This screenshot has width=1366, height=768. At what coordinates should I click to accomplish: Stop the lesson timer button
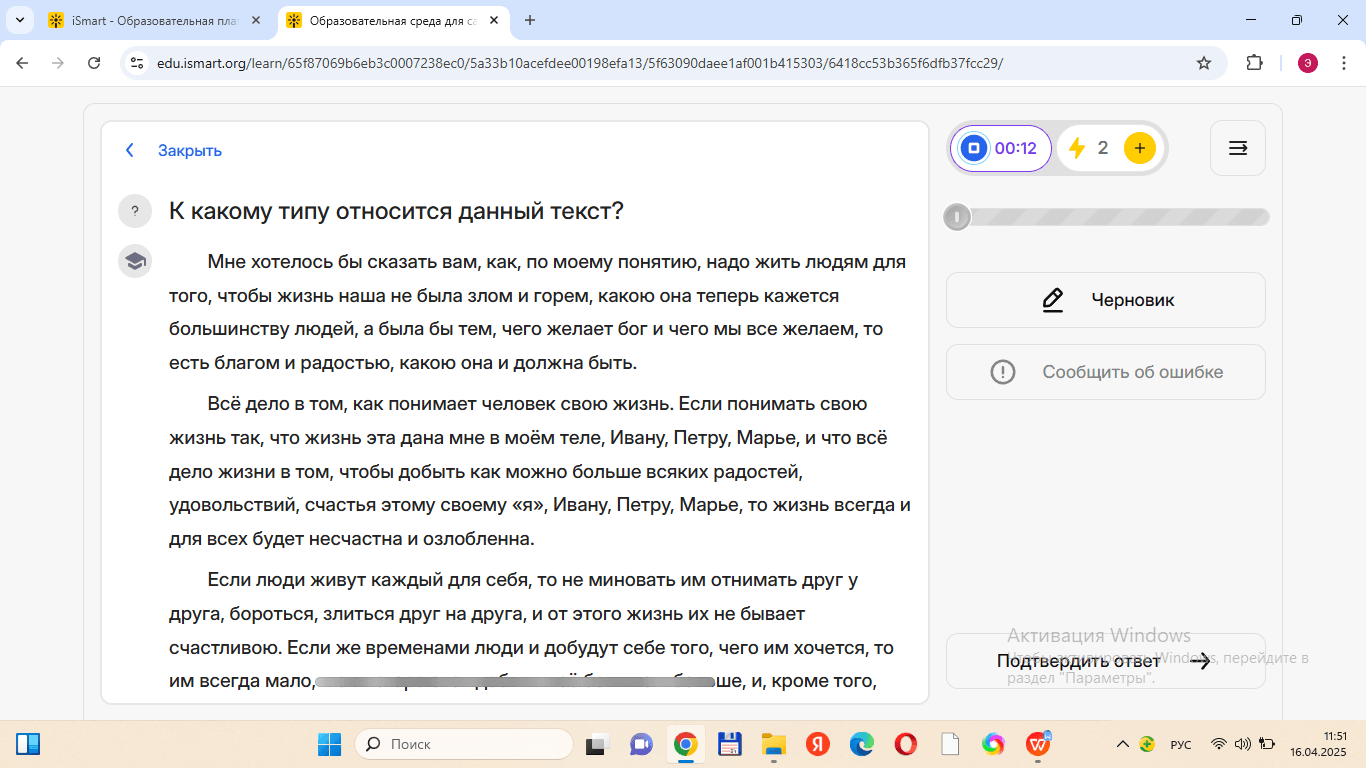click(973, 149)
